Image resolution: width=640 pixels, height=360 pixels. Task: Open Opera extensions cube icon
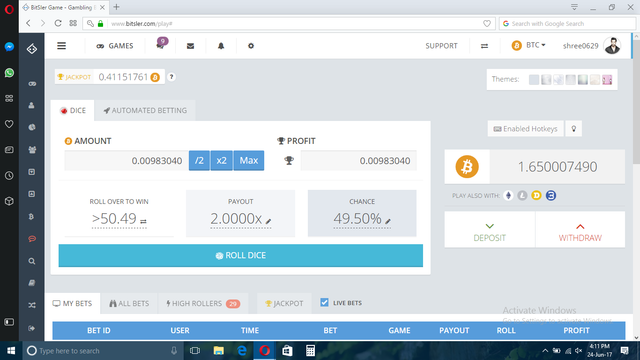9,201
